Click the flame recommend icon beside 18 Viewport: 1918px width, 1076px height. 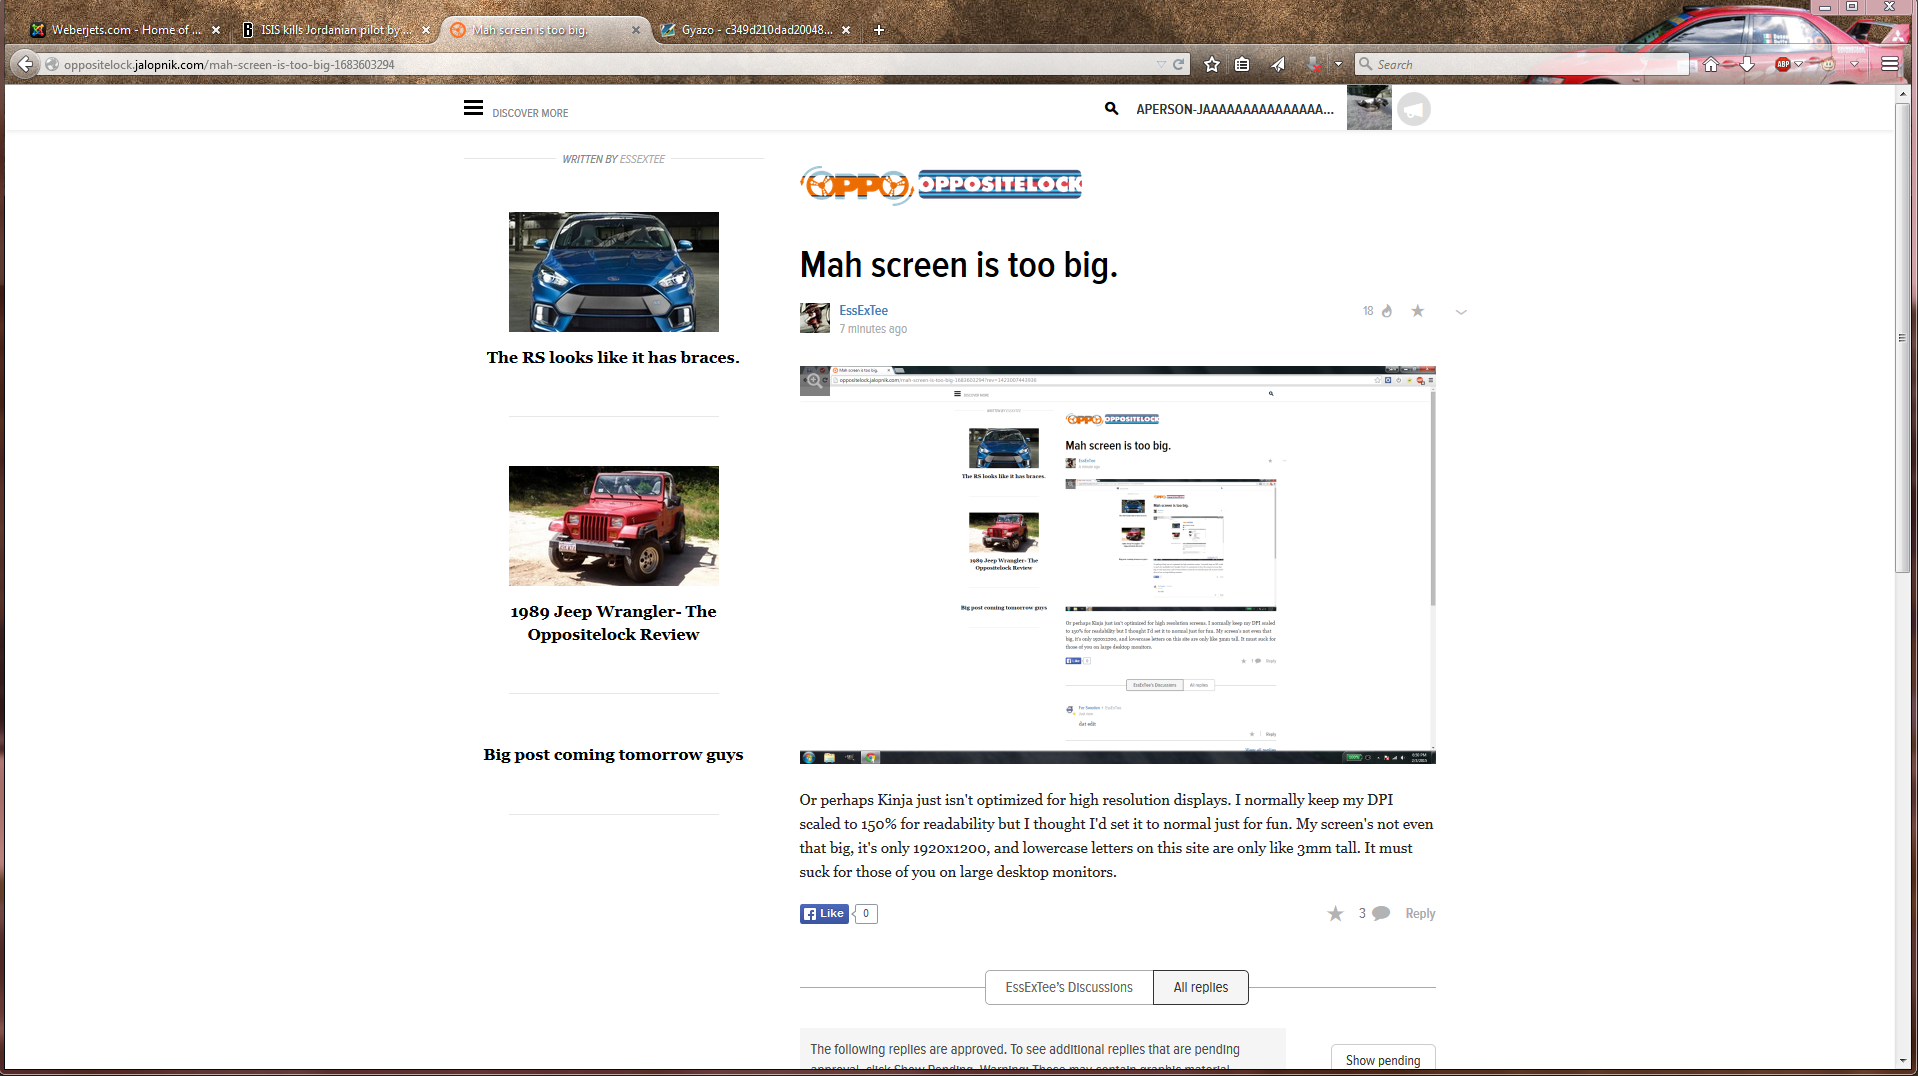point(1387,311)
